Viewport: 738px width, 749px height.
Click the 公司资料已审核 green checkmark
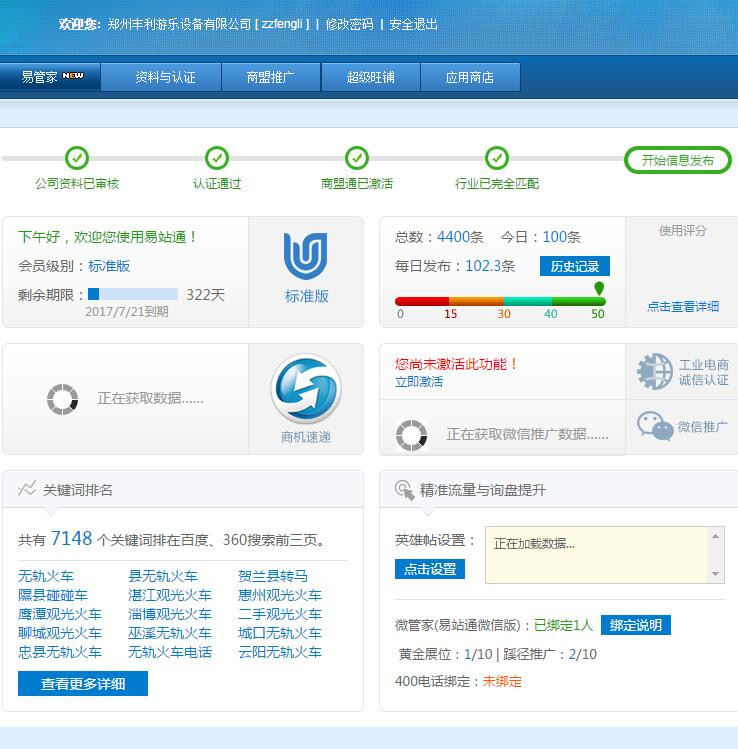[x=77, y=158]
